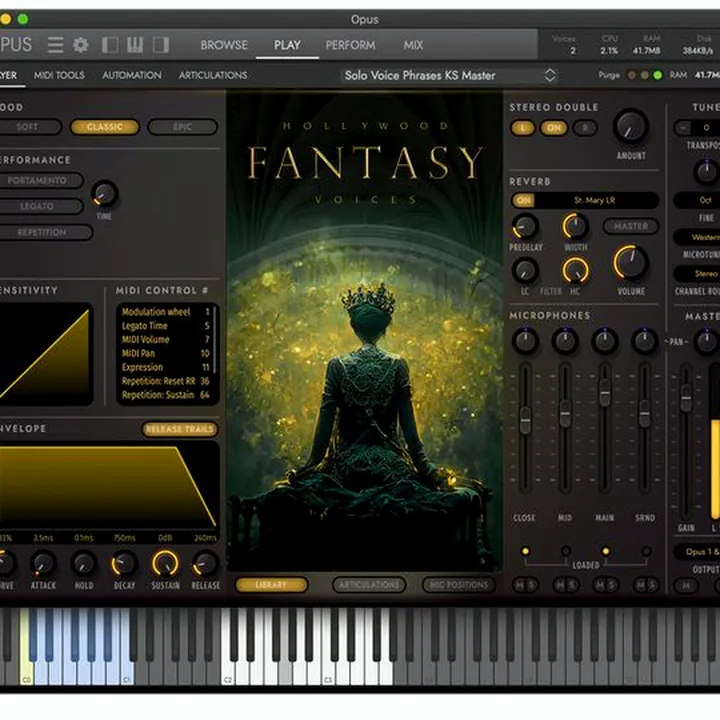720x720 pixels.
Task: Click the Mic Positions view button
Action: tap(459, 585)
